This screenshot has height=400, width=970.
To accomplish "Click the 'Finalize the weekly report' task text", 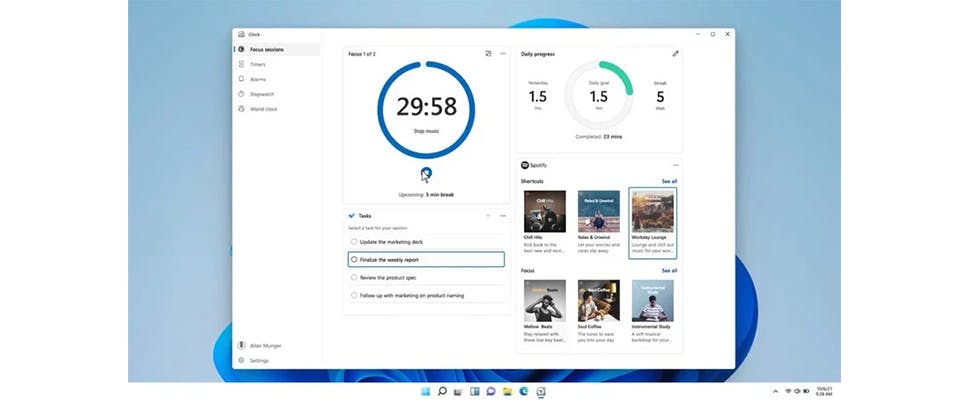I will click(389, 260).
